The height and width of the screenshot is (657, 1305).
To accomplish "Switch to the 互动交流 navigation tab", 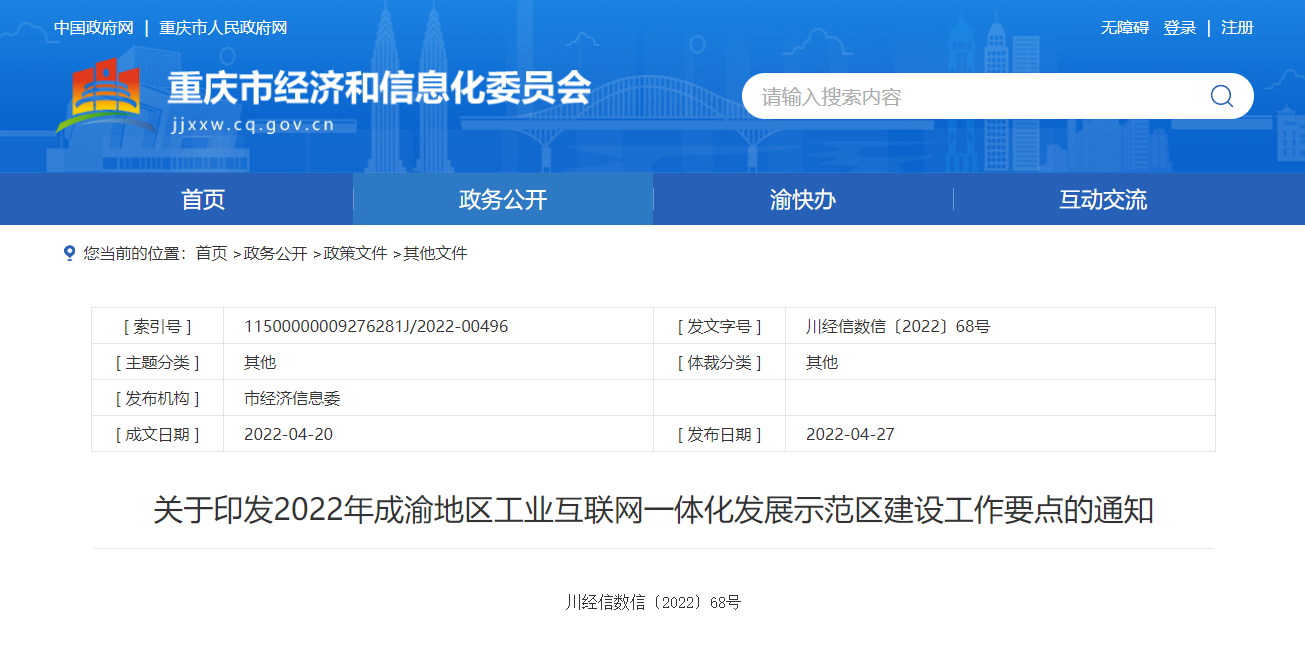I will coord(1103,199).
